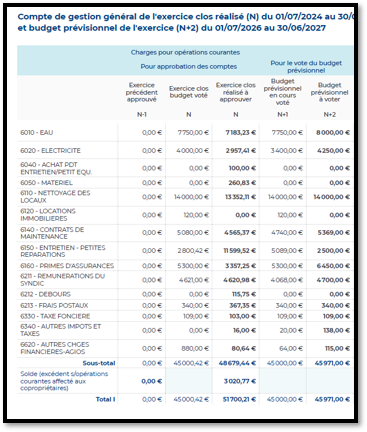Click the PRIMES D'ASSURANCES realized '3 357,25 €'
Screen dimensions: 367x432
pyautogui.click(x=240, y=266)
